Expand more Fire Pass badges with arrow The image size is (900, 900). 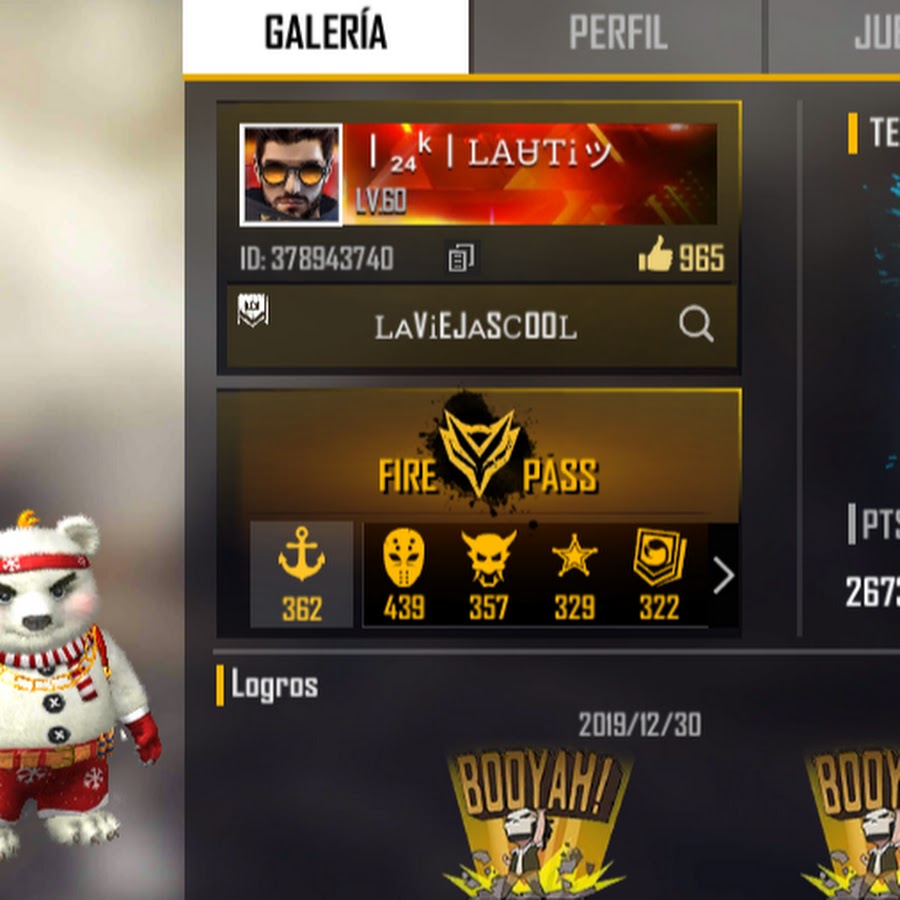(723, 576)
